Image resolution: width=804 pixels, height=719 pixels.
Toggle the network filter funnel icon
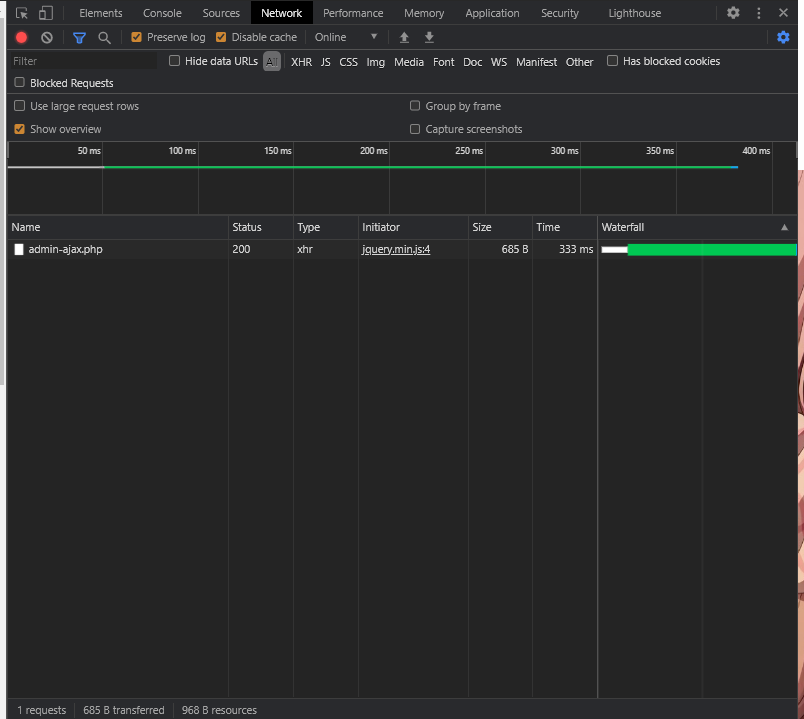80,37
